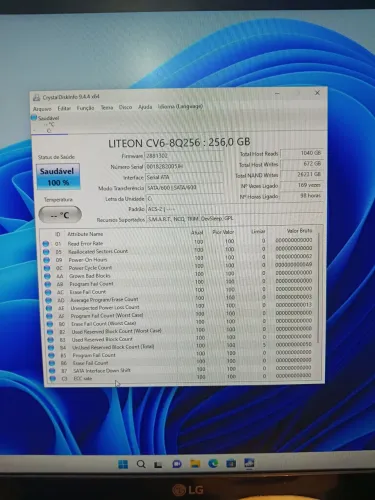Close the CrystalDiskInfo window
375x500 pixels.
317,93
